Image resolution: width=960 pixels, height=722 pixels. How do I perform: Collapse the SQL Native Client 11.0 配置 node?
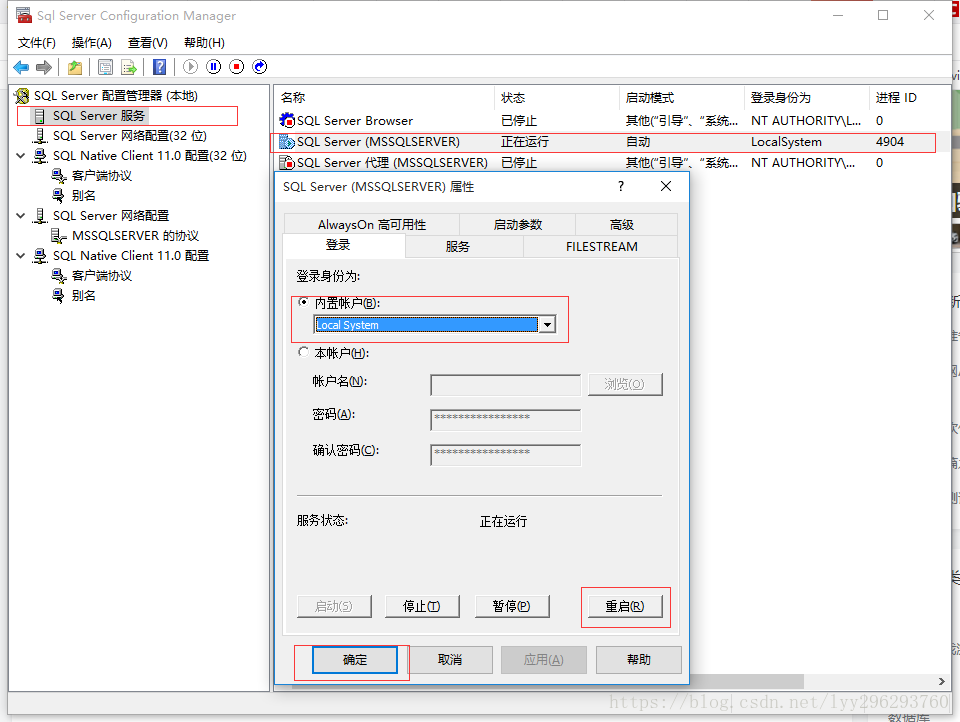click(20, 255)
